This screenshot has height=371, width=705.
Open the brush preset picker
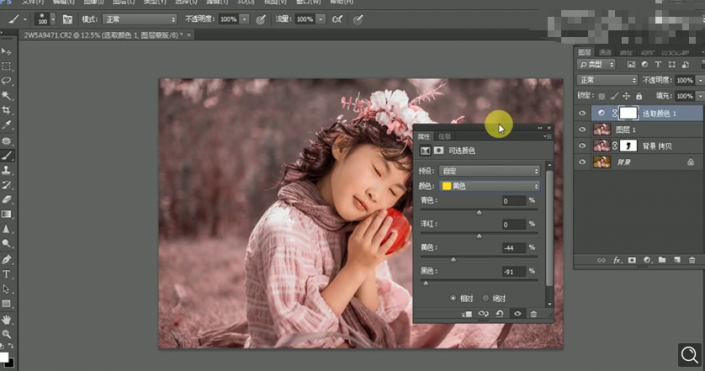tap(53, 19)
